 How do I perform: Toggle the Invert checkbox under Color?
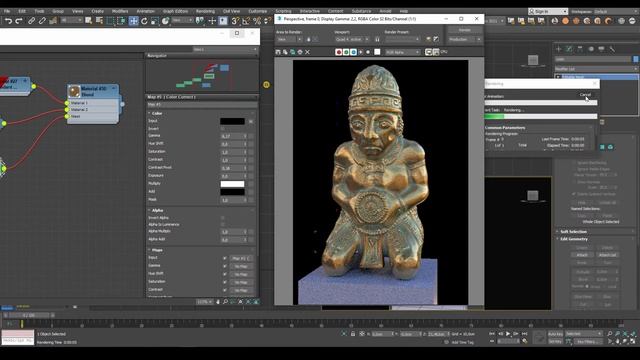pos(223,129)
